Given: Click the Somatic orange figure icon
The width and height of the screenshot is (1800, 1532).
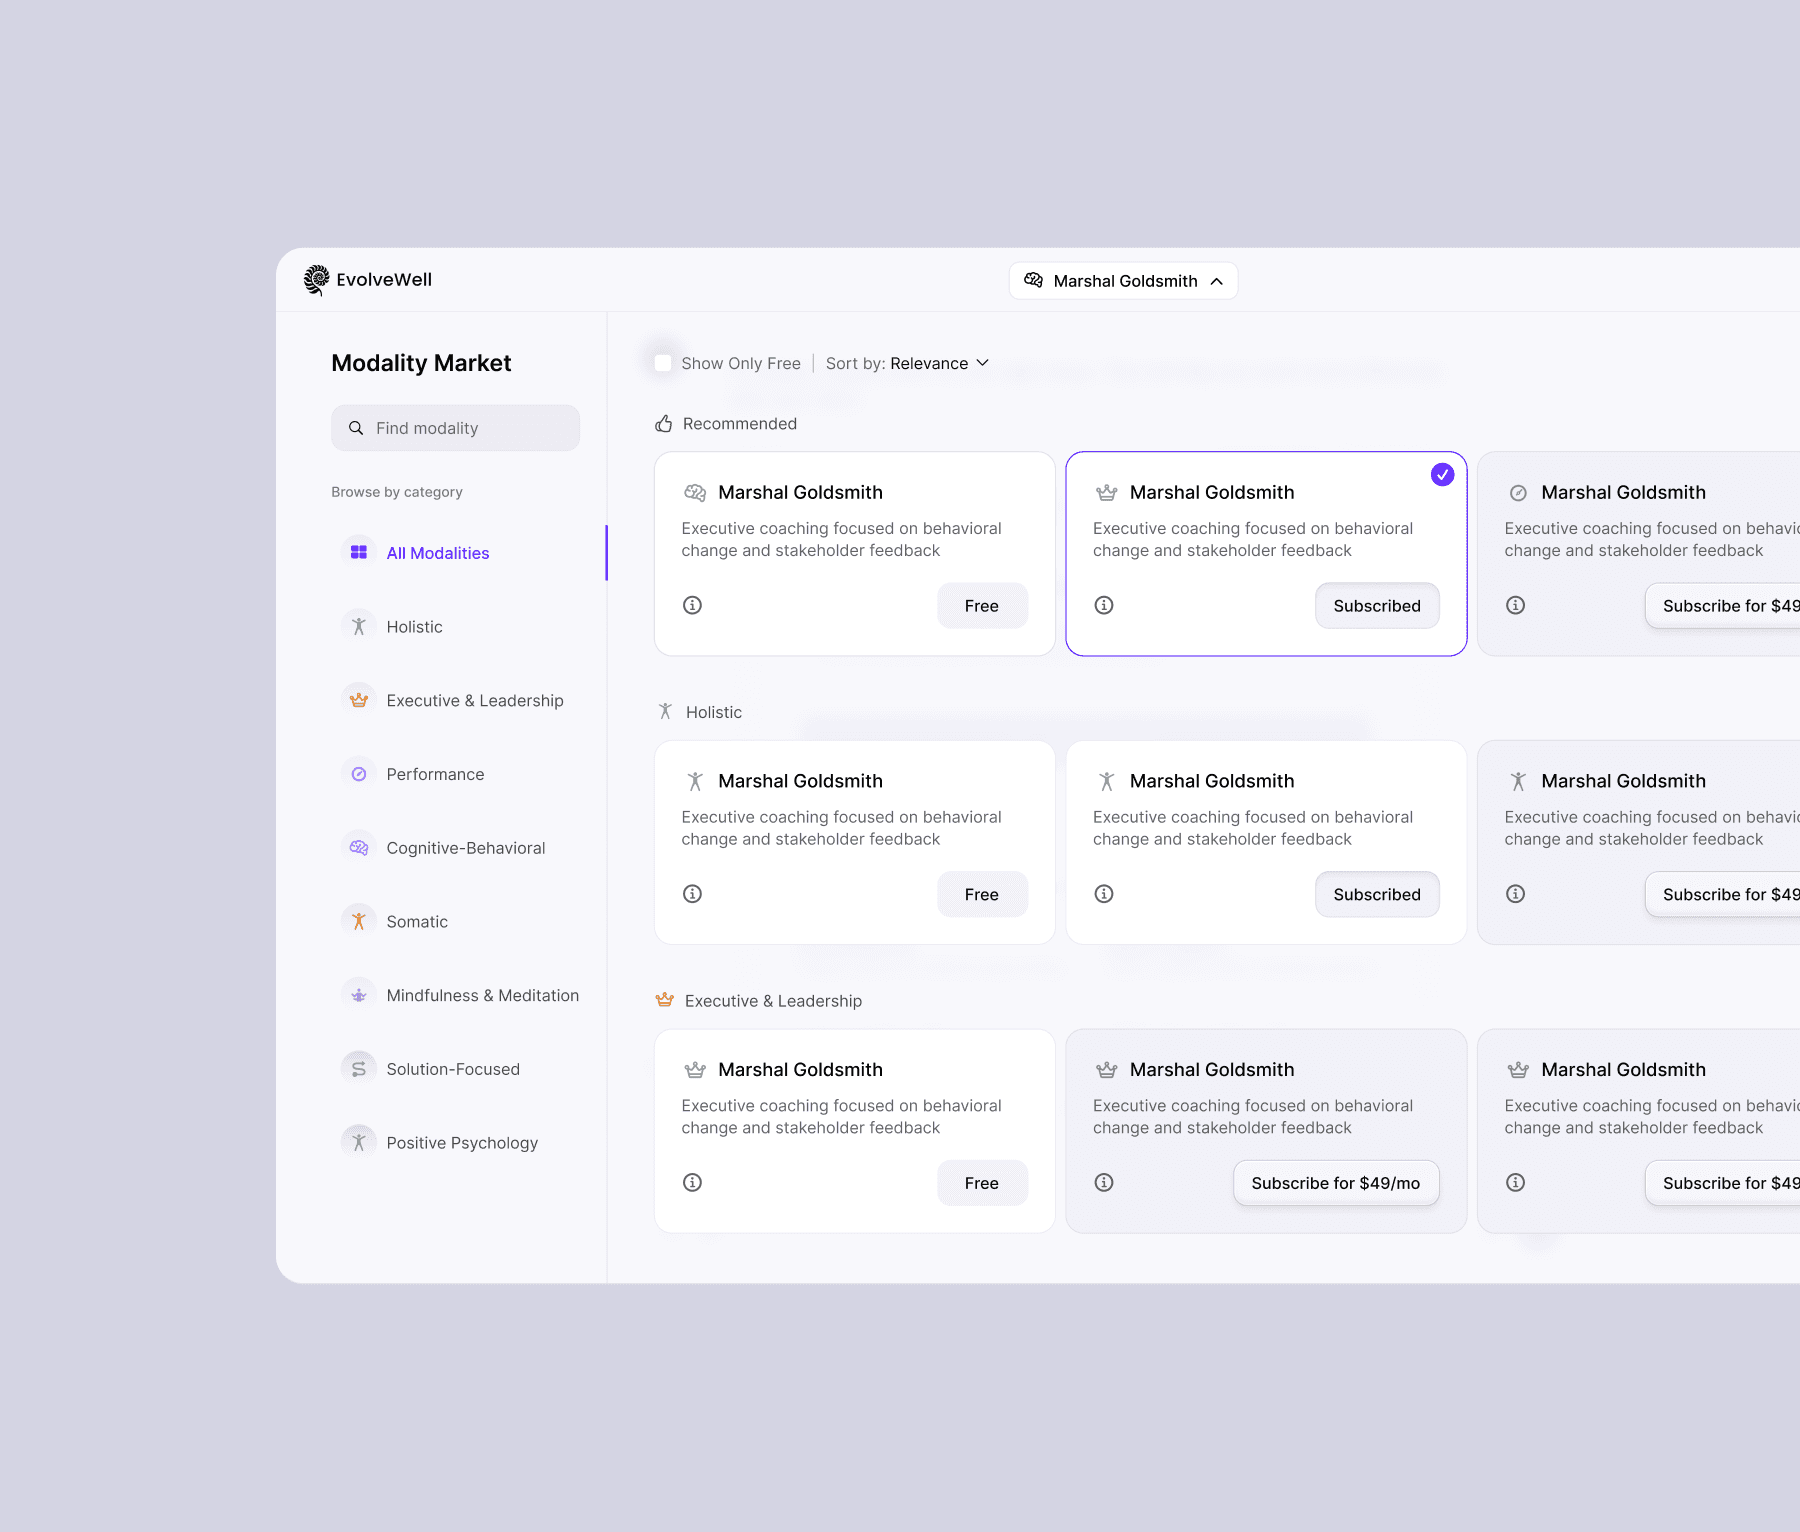Looking at the screenshot, I should coord(359,921).
